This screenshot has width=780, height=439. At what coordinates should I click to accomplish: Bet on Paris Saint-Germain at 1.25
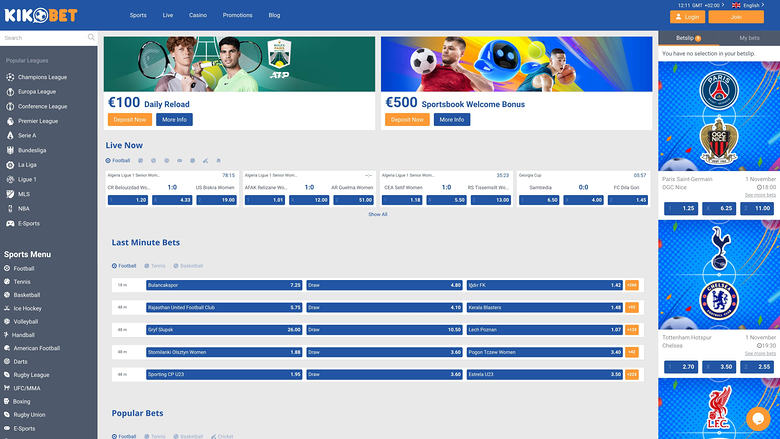pos(681,208)
